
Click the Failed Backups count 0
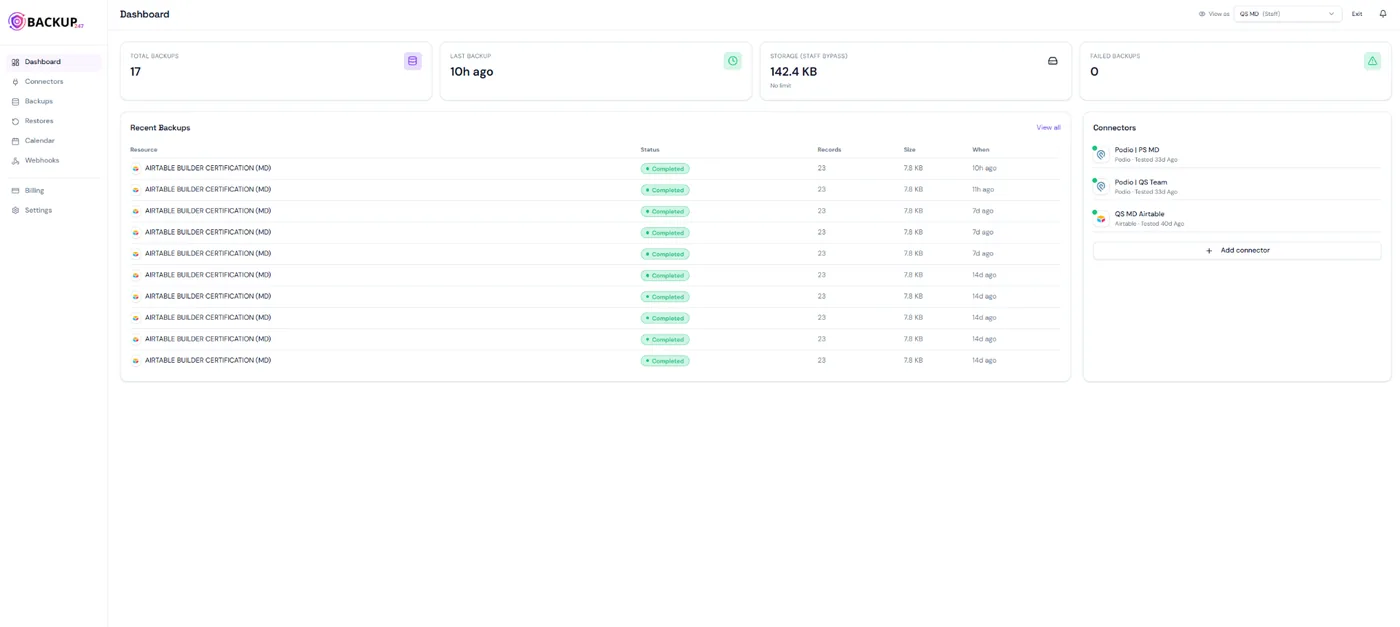tap(1094, 72)
